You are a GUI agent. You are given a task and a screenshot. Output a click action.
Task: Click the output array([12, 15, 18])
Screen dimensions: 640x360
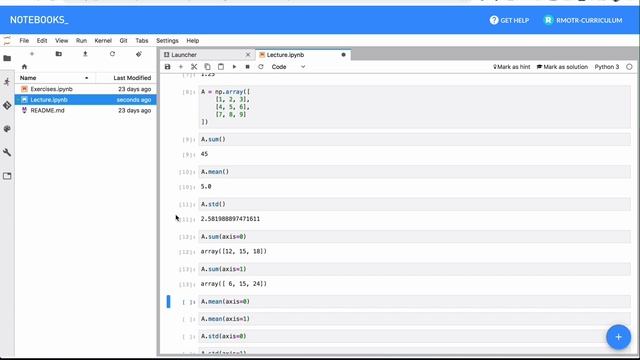pyautogui.click(x=233, y=251)
